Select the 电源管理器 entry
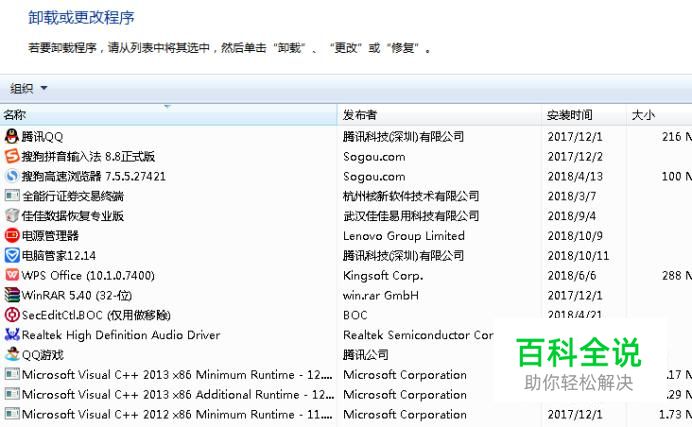 click(x=50, y=236)
